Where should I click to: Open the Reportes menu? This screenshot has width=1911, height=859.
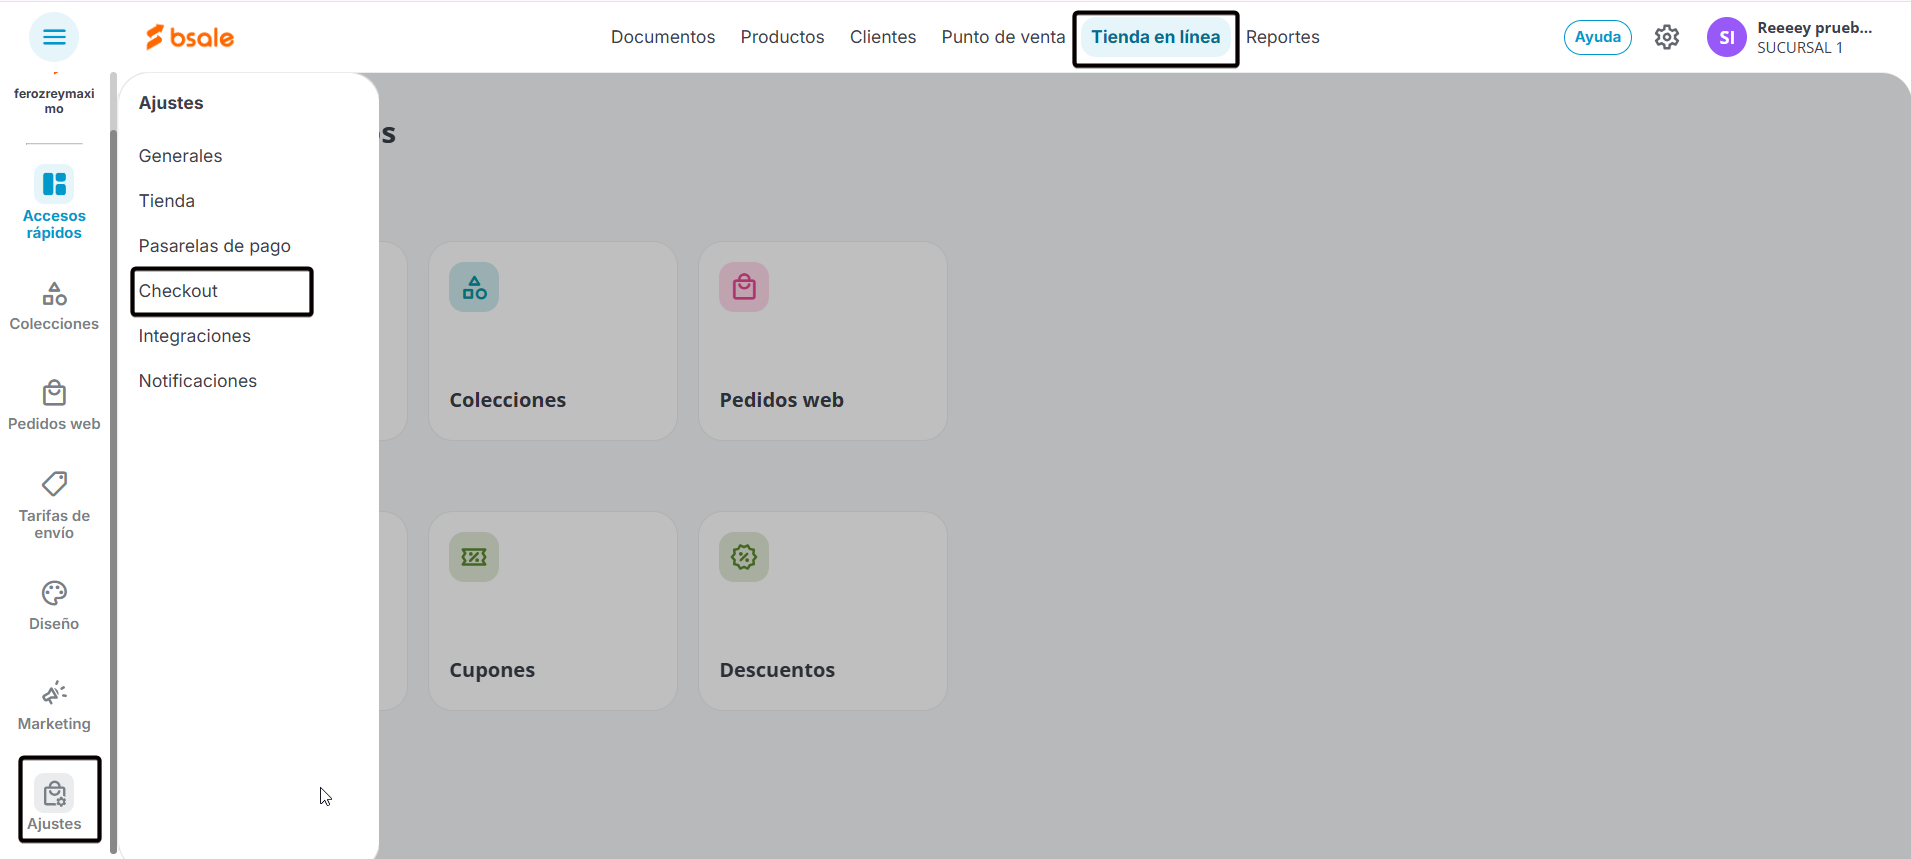coord(1282,37)
